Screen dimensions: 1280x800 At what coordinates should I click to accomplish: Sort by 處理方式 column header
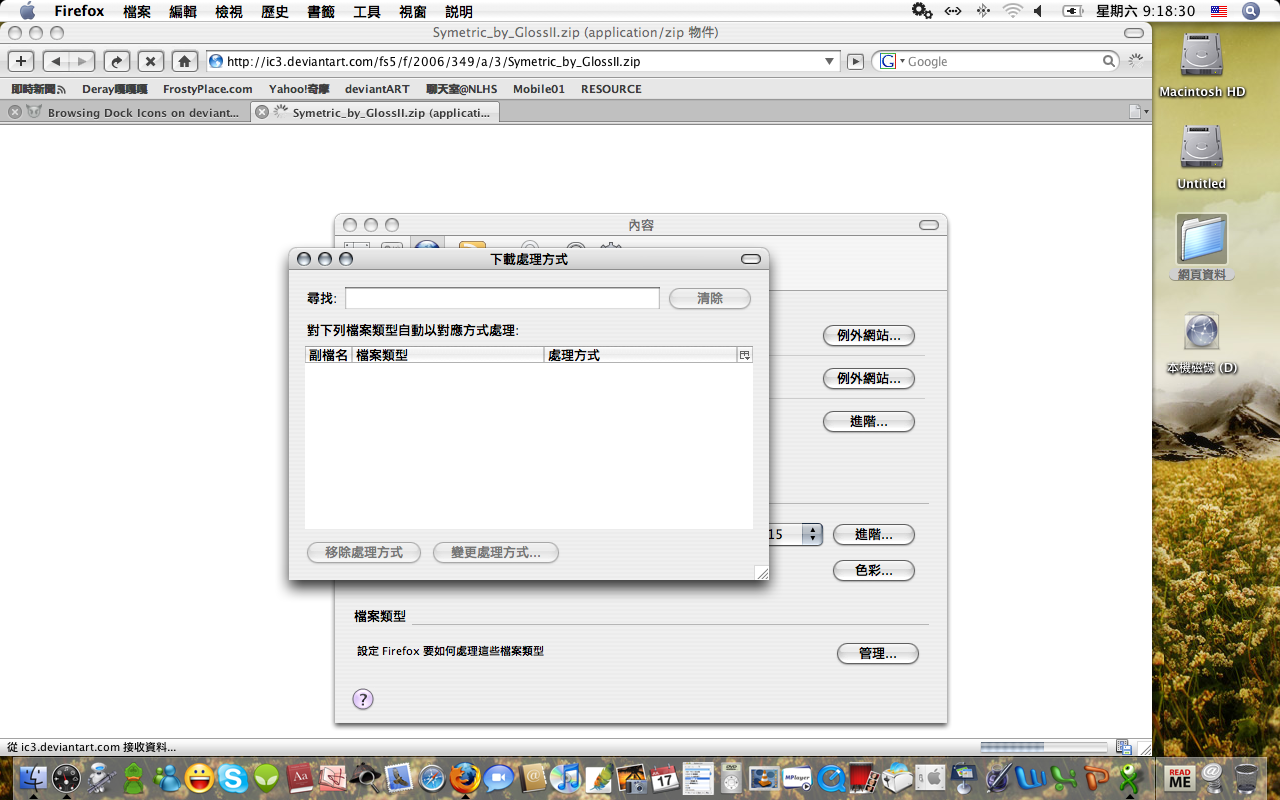point(640,355)
